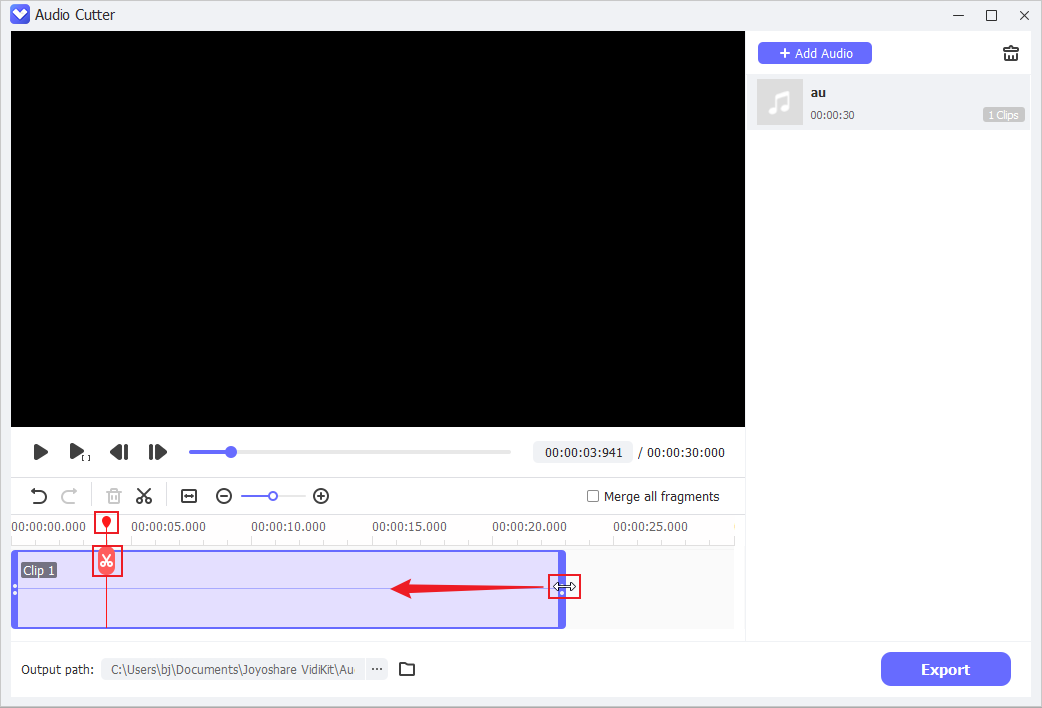Enable Merge all fragments checkbox
Viewport: 1042px width, 708px height.
[593, 497]
